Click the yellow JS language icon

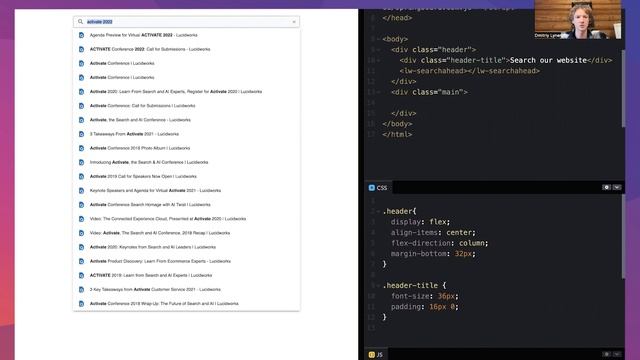click(371, 355)
